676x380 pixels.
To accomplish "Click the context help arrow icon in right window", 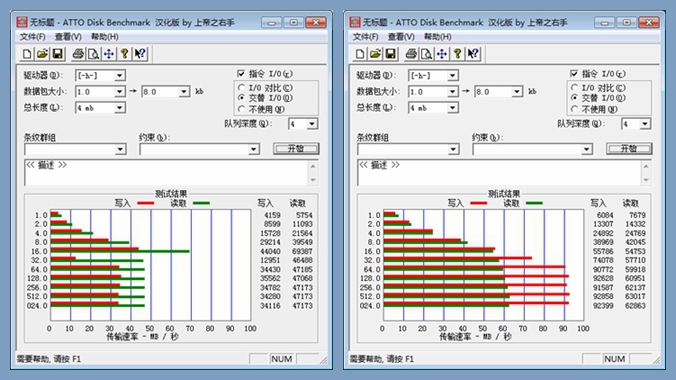I will (473, 54).
